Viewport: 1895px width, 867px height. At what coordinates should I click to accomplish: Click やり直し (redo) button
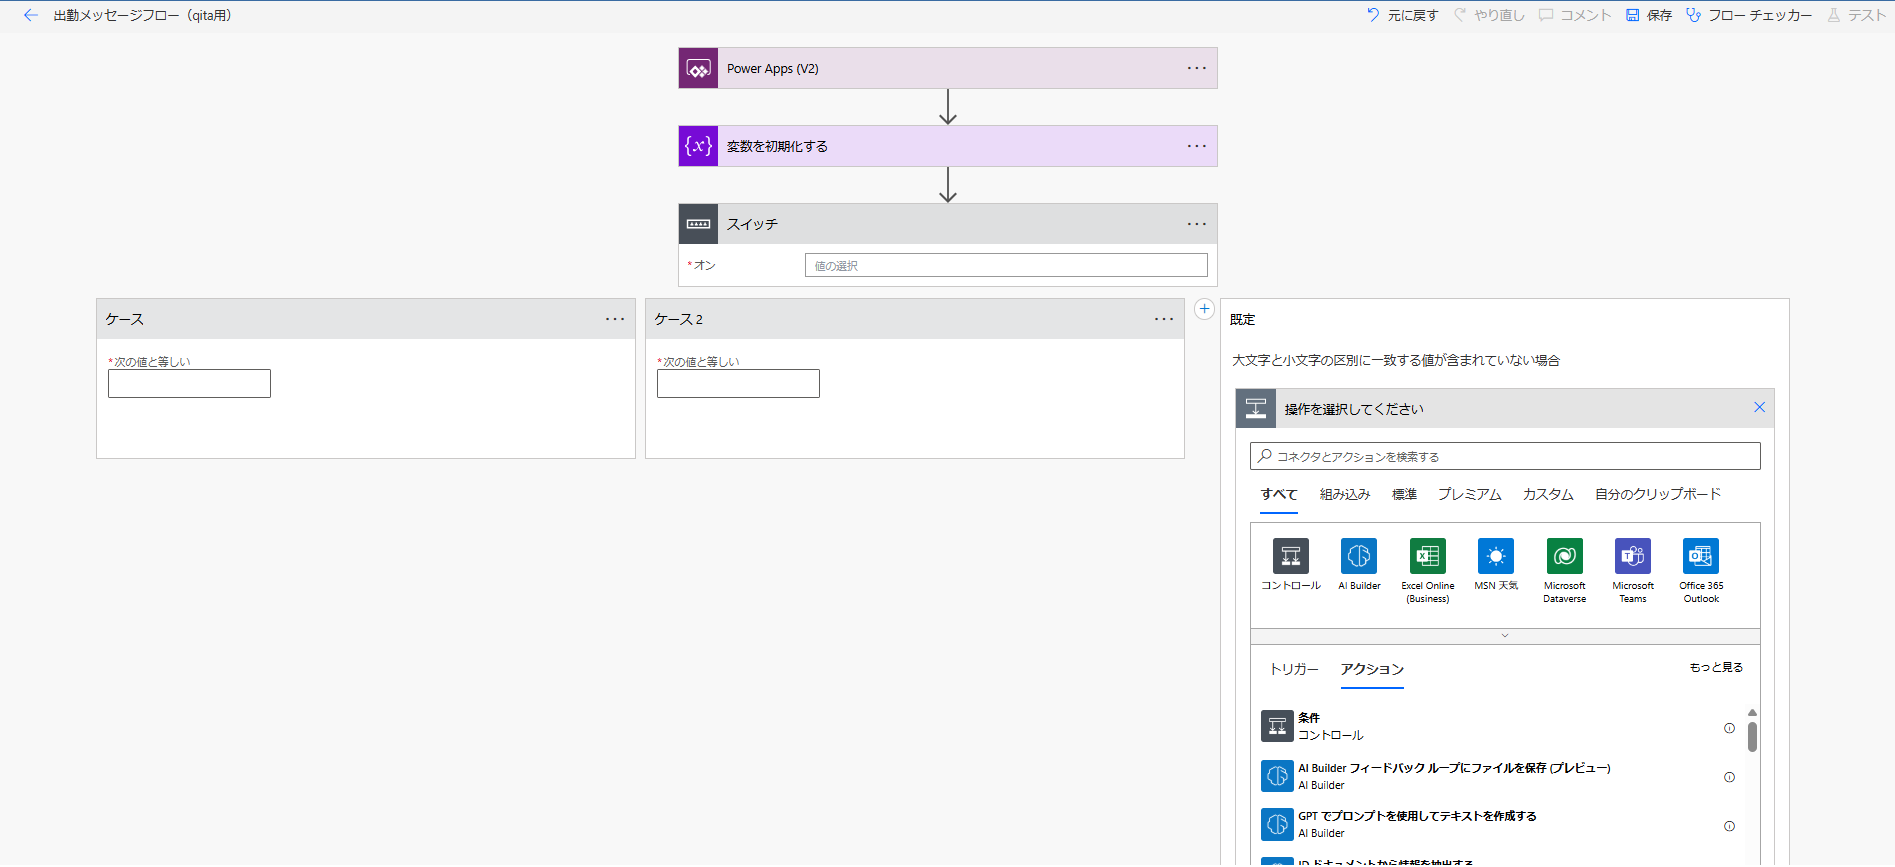pyautogui.click(x=1489, y=15)
